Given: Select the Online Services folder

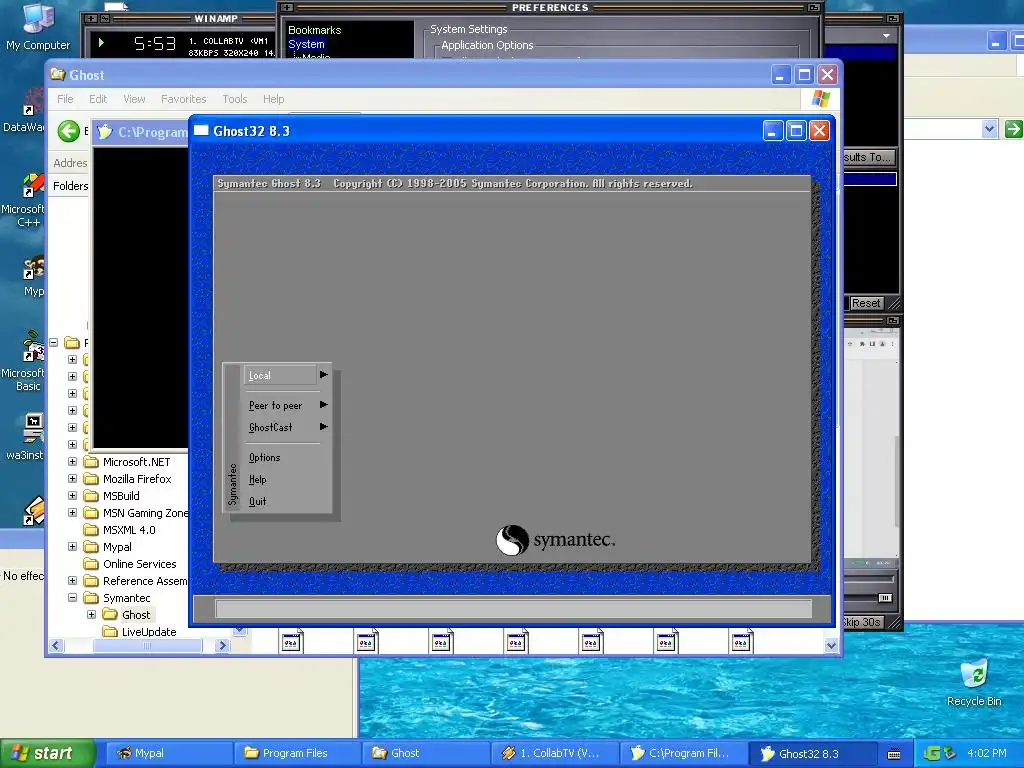Looking at the screenshot, I should (140, 564).
